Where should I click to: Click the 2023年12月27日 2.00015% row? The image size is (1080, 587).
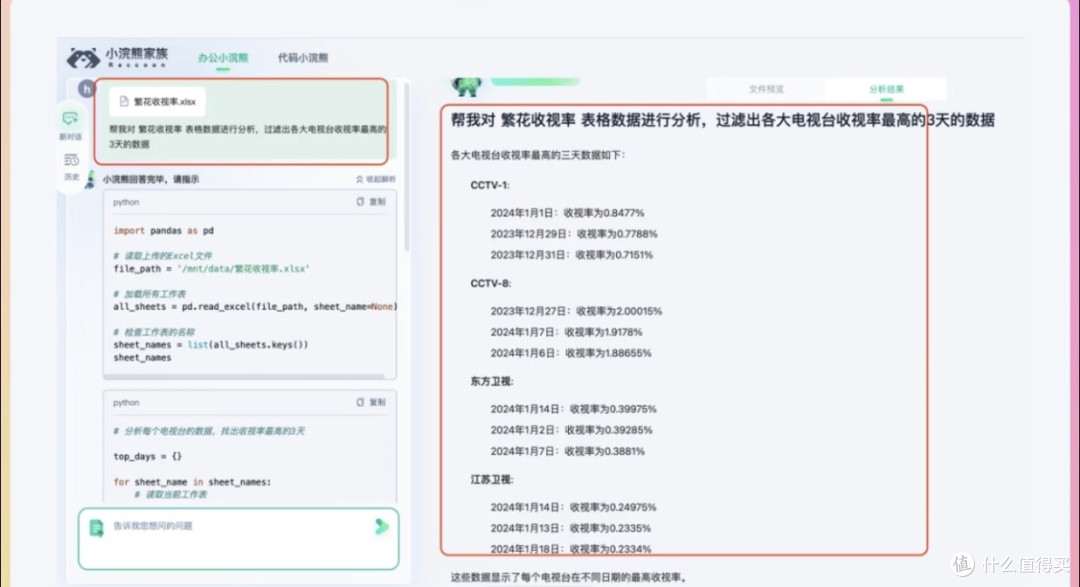576,311
